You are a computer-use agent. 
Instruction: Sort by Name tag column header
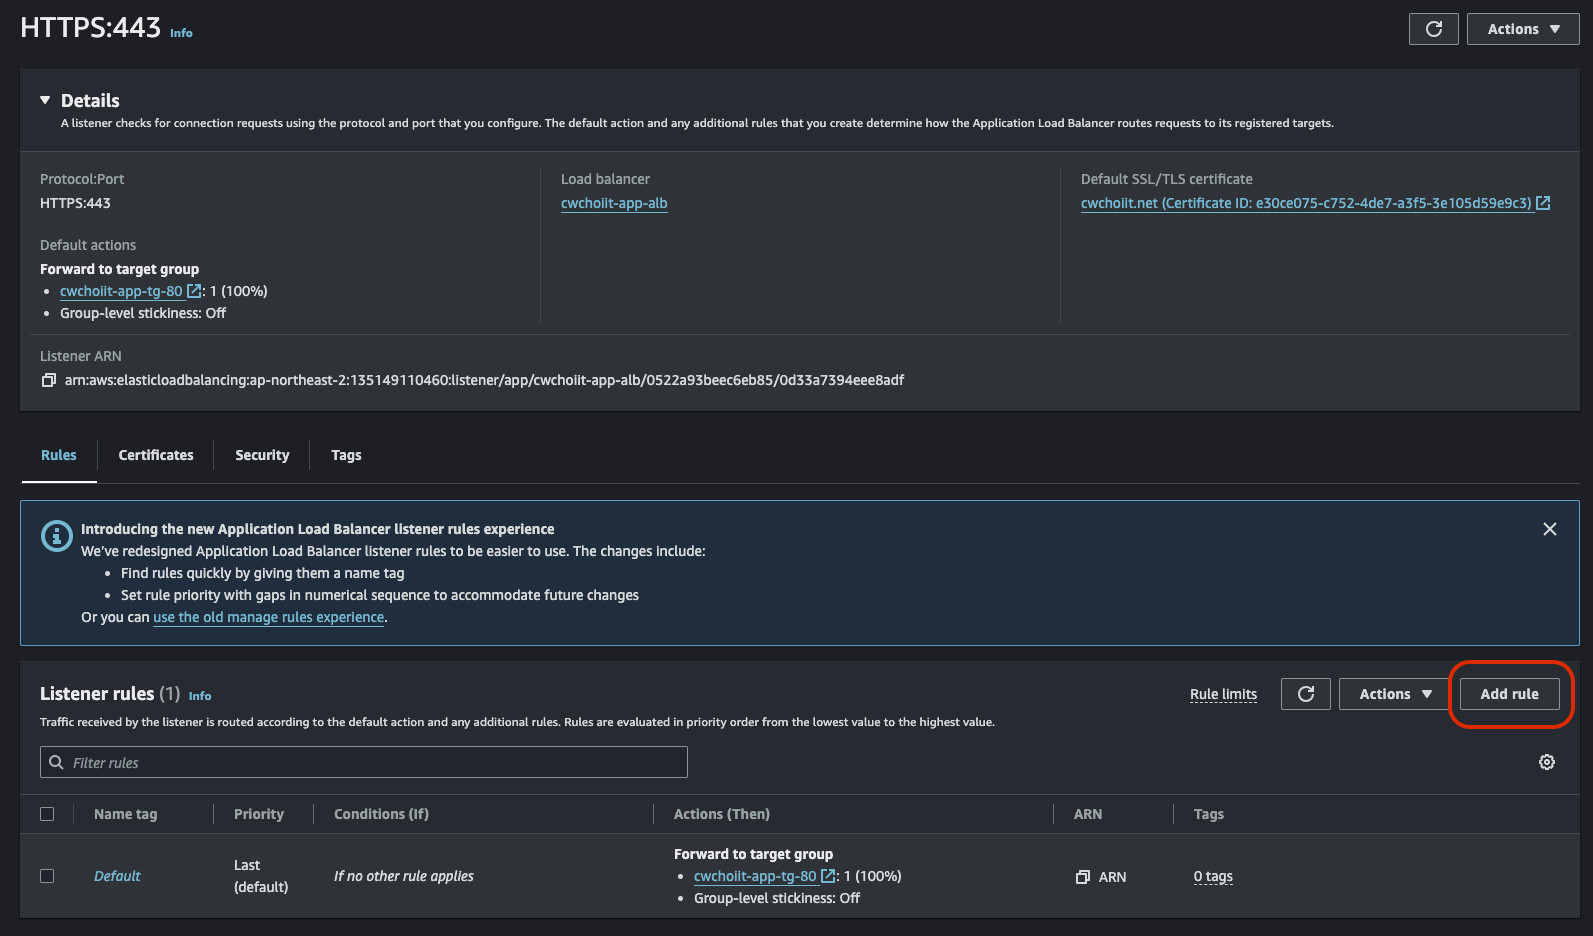126,814
